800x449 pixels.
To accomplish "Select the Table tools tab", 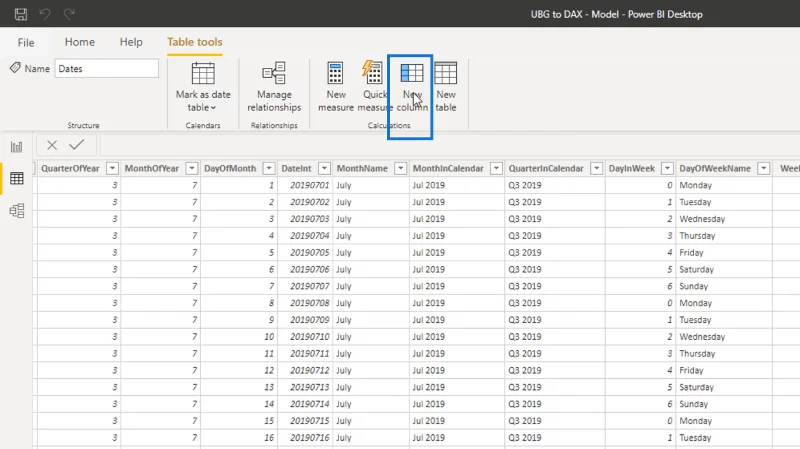I will [195, 42].
